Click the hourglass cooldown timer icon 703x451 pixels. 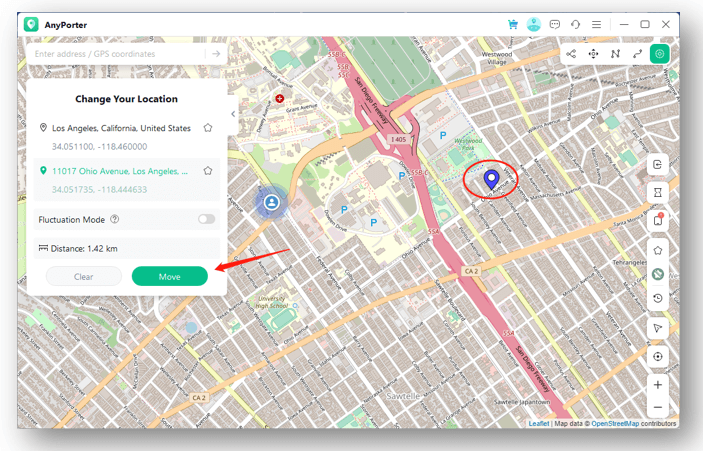tap(657, 192)
